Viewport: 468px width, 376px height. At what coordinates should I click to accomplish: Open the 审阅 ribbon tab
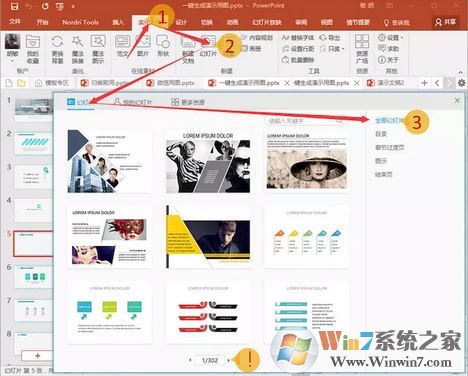301,22
